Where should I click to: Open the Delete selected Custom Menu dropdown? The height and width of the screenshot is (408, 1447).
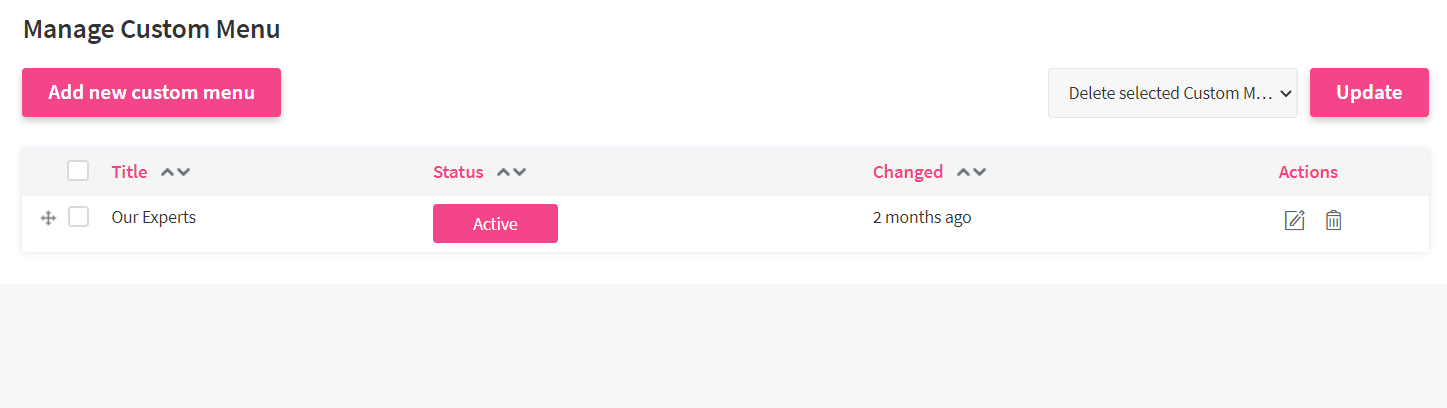(x=1172, y=93)
